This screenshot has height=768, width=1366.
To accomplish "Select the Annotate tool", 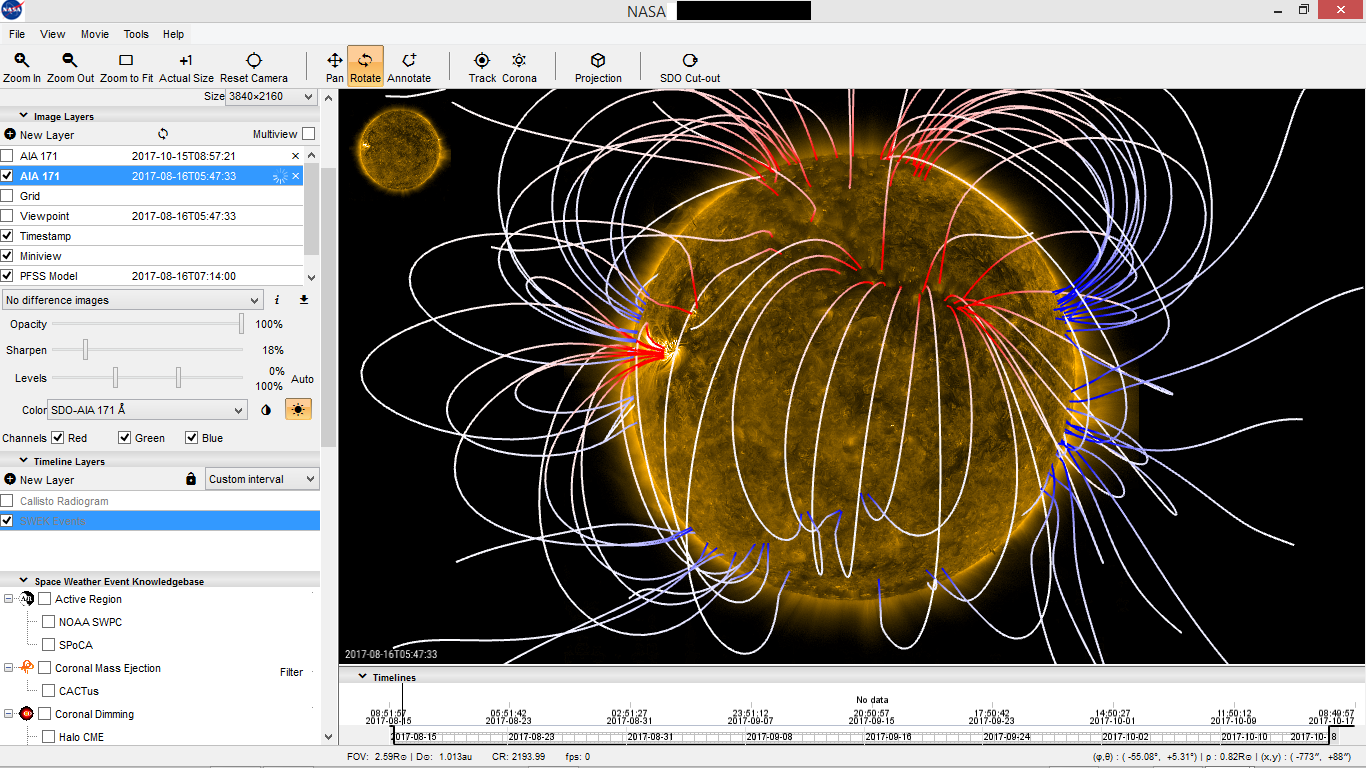I will point(409,67).
